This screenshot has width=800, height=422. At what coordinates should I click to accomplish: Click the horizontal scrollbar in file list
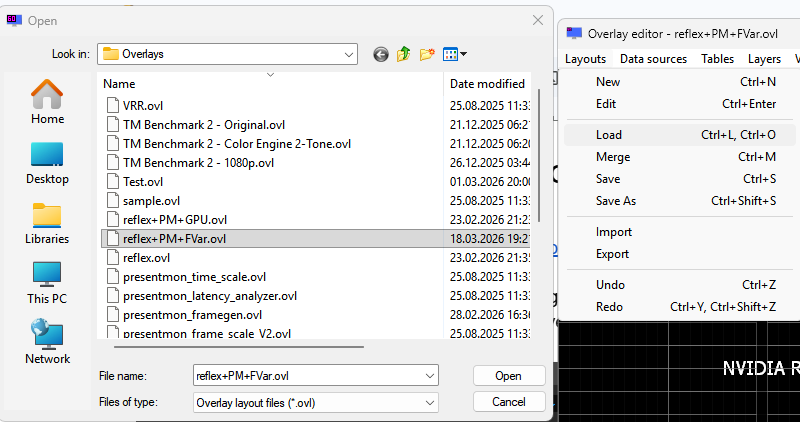pyautogui.click(x=239, y=347)
